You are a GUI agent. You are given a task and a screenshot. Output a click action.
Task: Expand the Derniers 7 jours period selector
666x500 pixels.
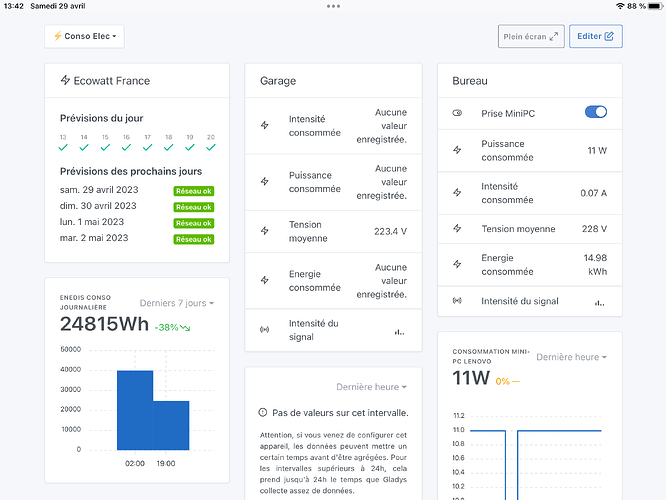coord(176,303)
